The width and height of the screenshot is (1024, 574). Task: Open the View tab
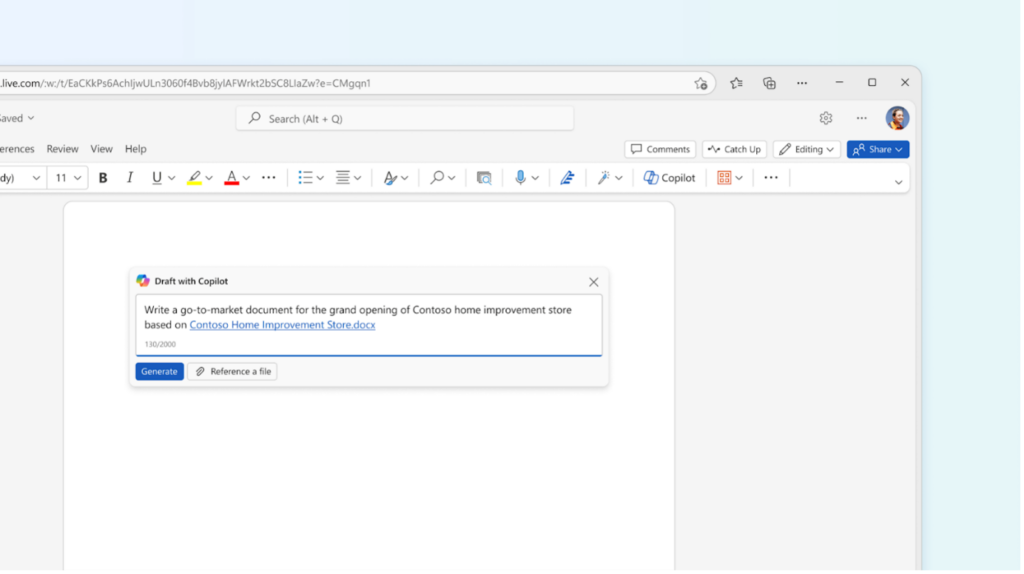[x=102, y=149]
